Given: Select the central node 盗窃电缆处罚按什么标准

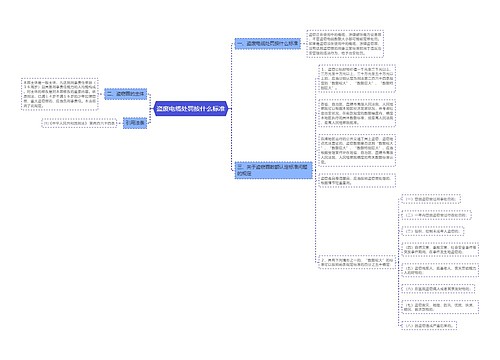Looking at the screenshot, I should (191, 109).
